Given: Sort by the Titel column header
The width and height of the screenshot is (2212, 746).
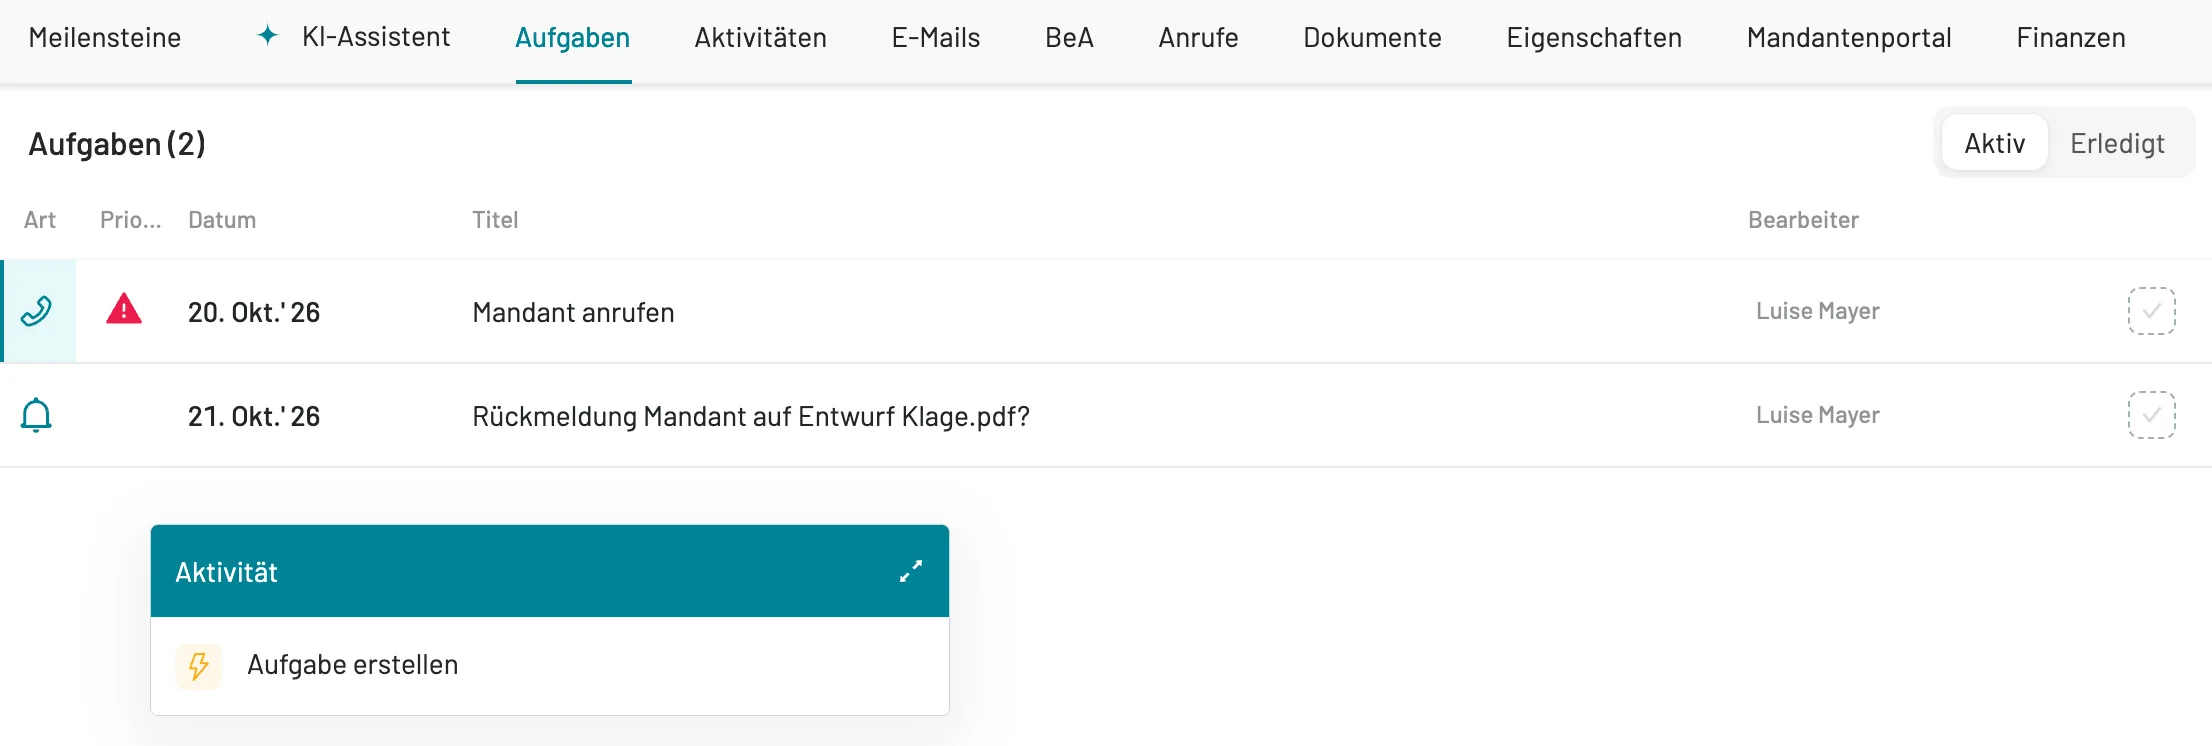Looking at the screenshot, I should point(495,220).
